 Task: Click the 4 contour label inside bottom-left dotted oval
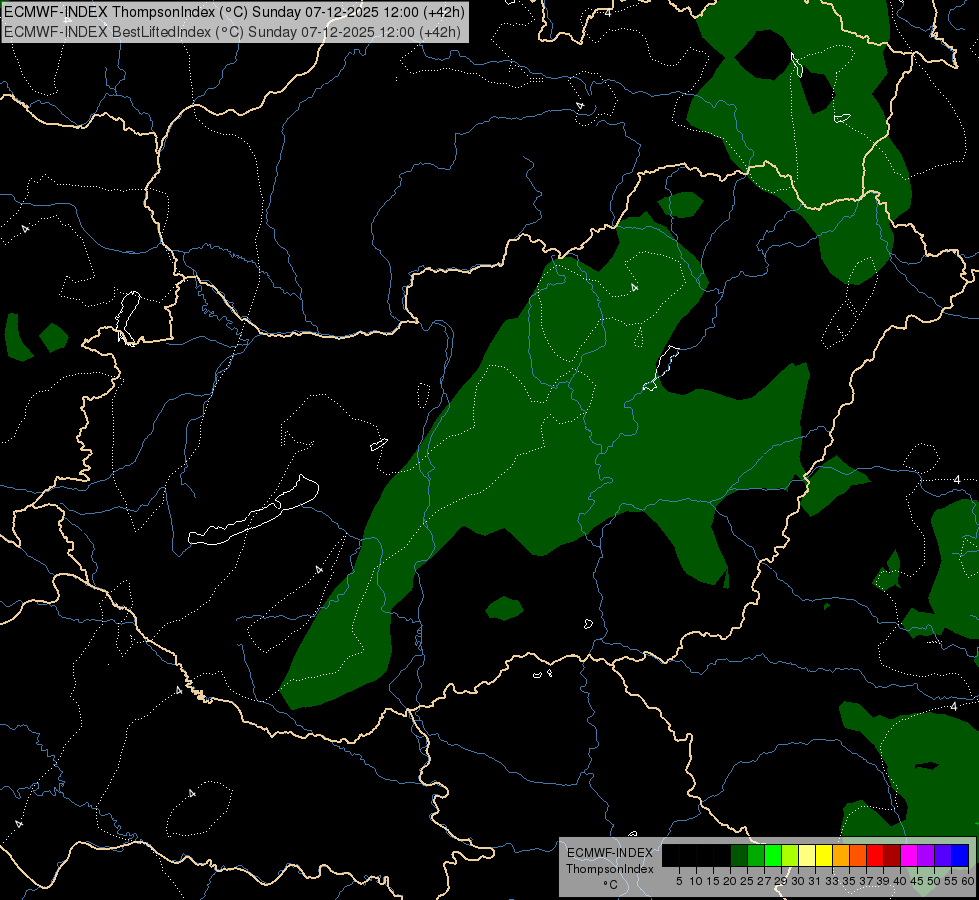coord(192,793)
